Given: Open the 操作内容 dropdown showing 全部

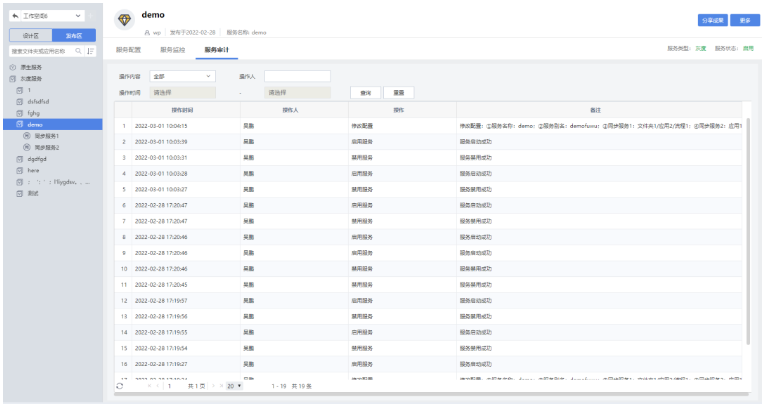Looking at the screenshot, I should [181, 76].
